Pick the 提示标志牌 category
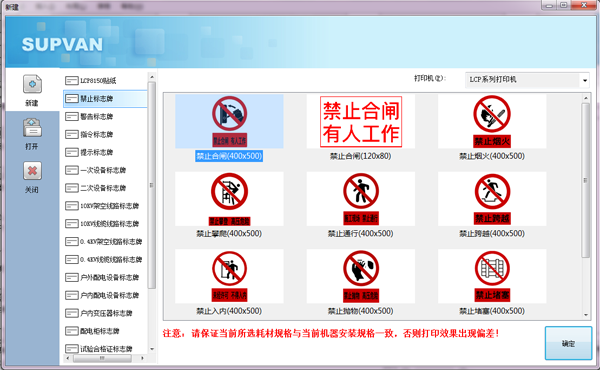The width and height of the screenshot is (600, 370). pyautogui.click(x=105, y=152)
